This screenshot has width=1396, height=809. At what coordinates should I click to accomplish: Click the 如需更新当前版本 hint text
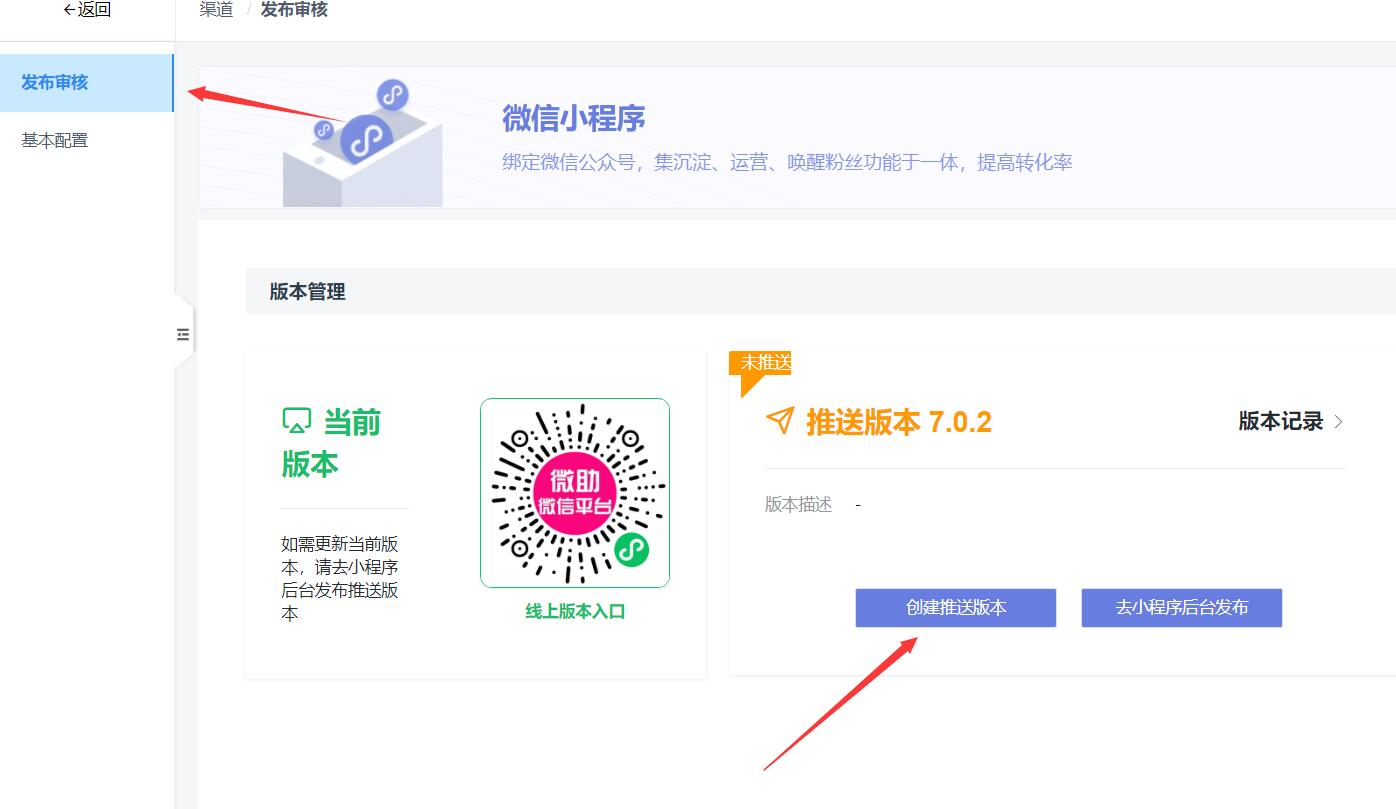point(340,579)
